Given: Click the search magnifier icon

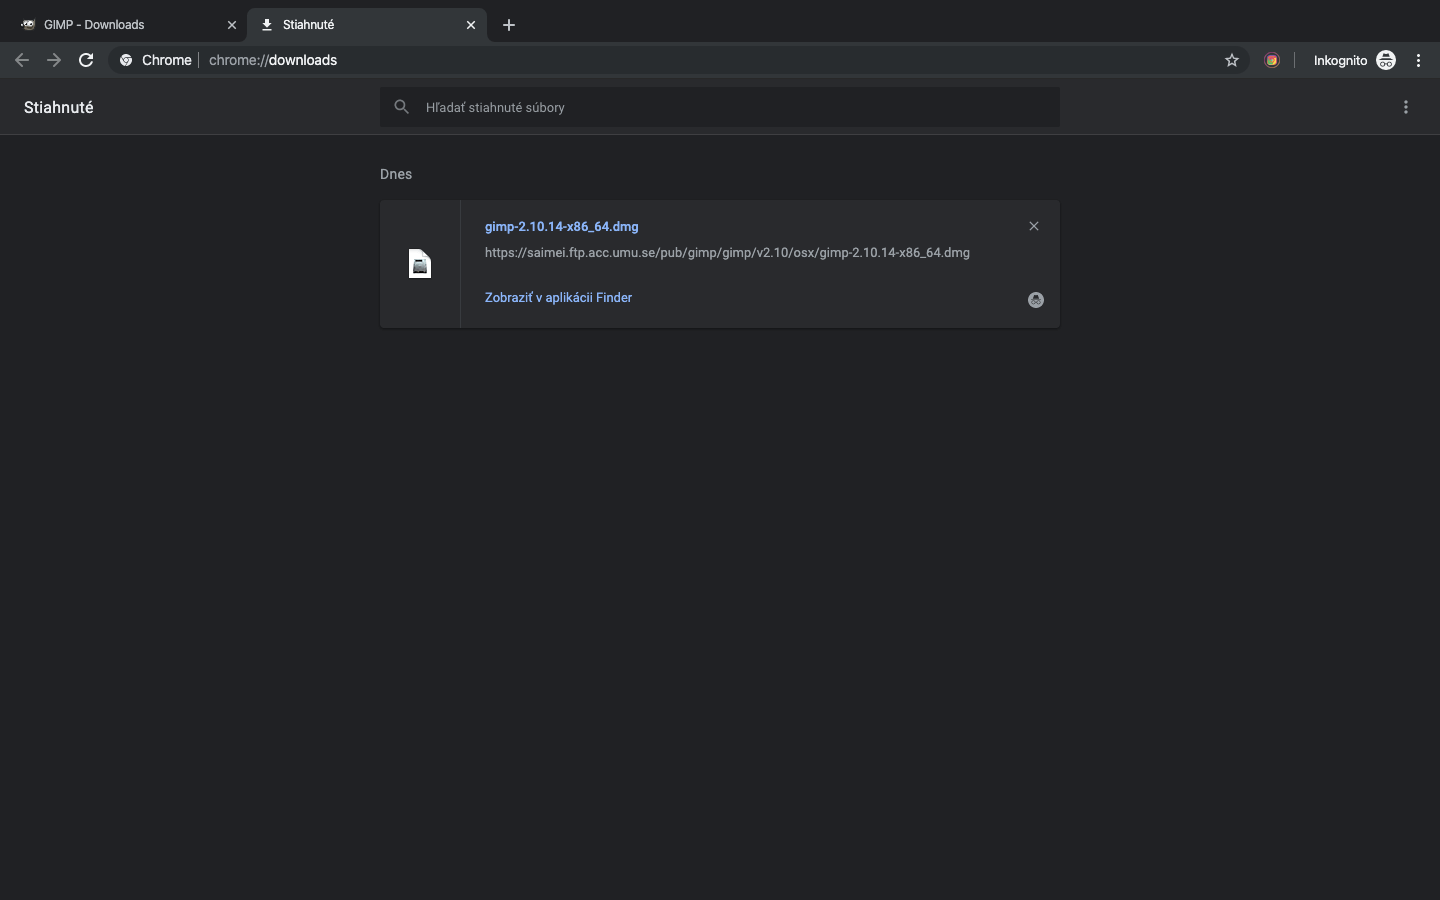Looking at the screenshot, I should click(401, 107).
